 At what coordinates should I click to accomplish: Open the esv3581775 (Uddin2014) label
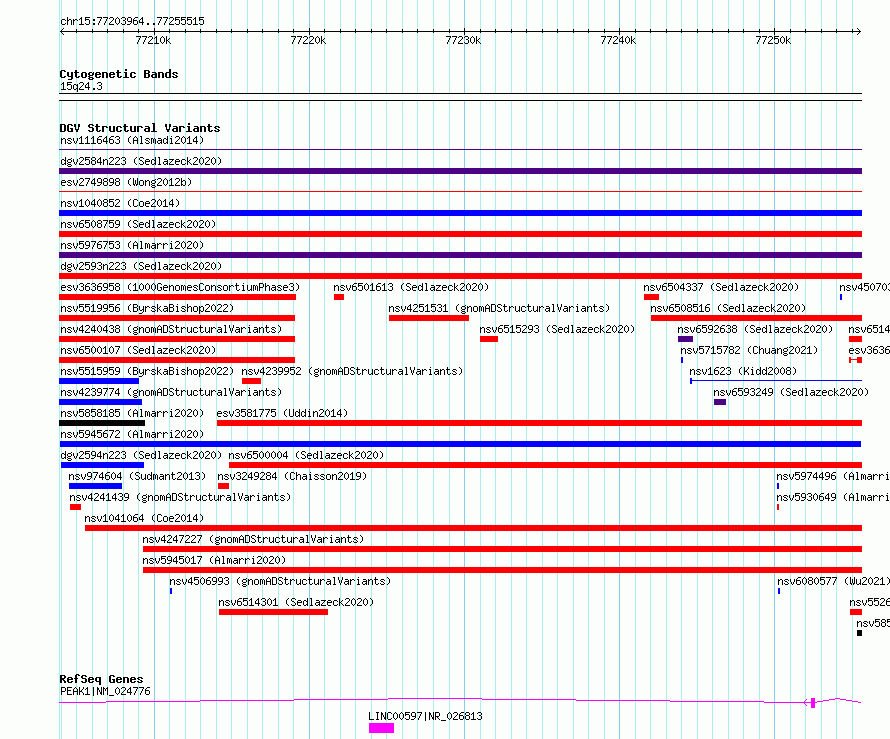(282, 413)
